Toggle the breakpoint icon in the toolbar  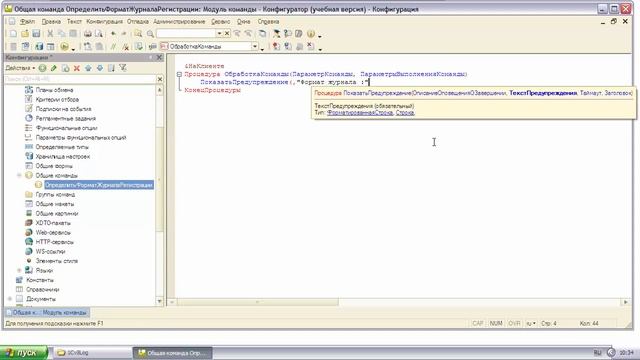point(276,47)
